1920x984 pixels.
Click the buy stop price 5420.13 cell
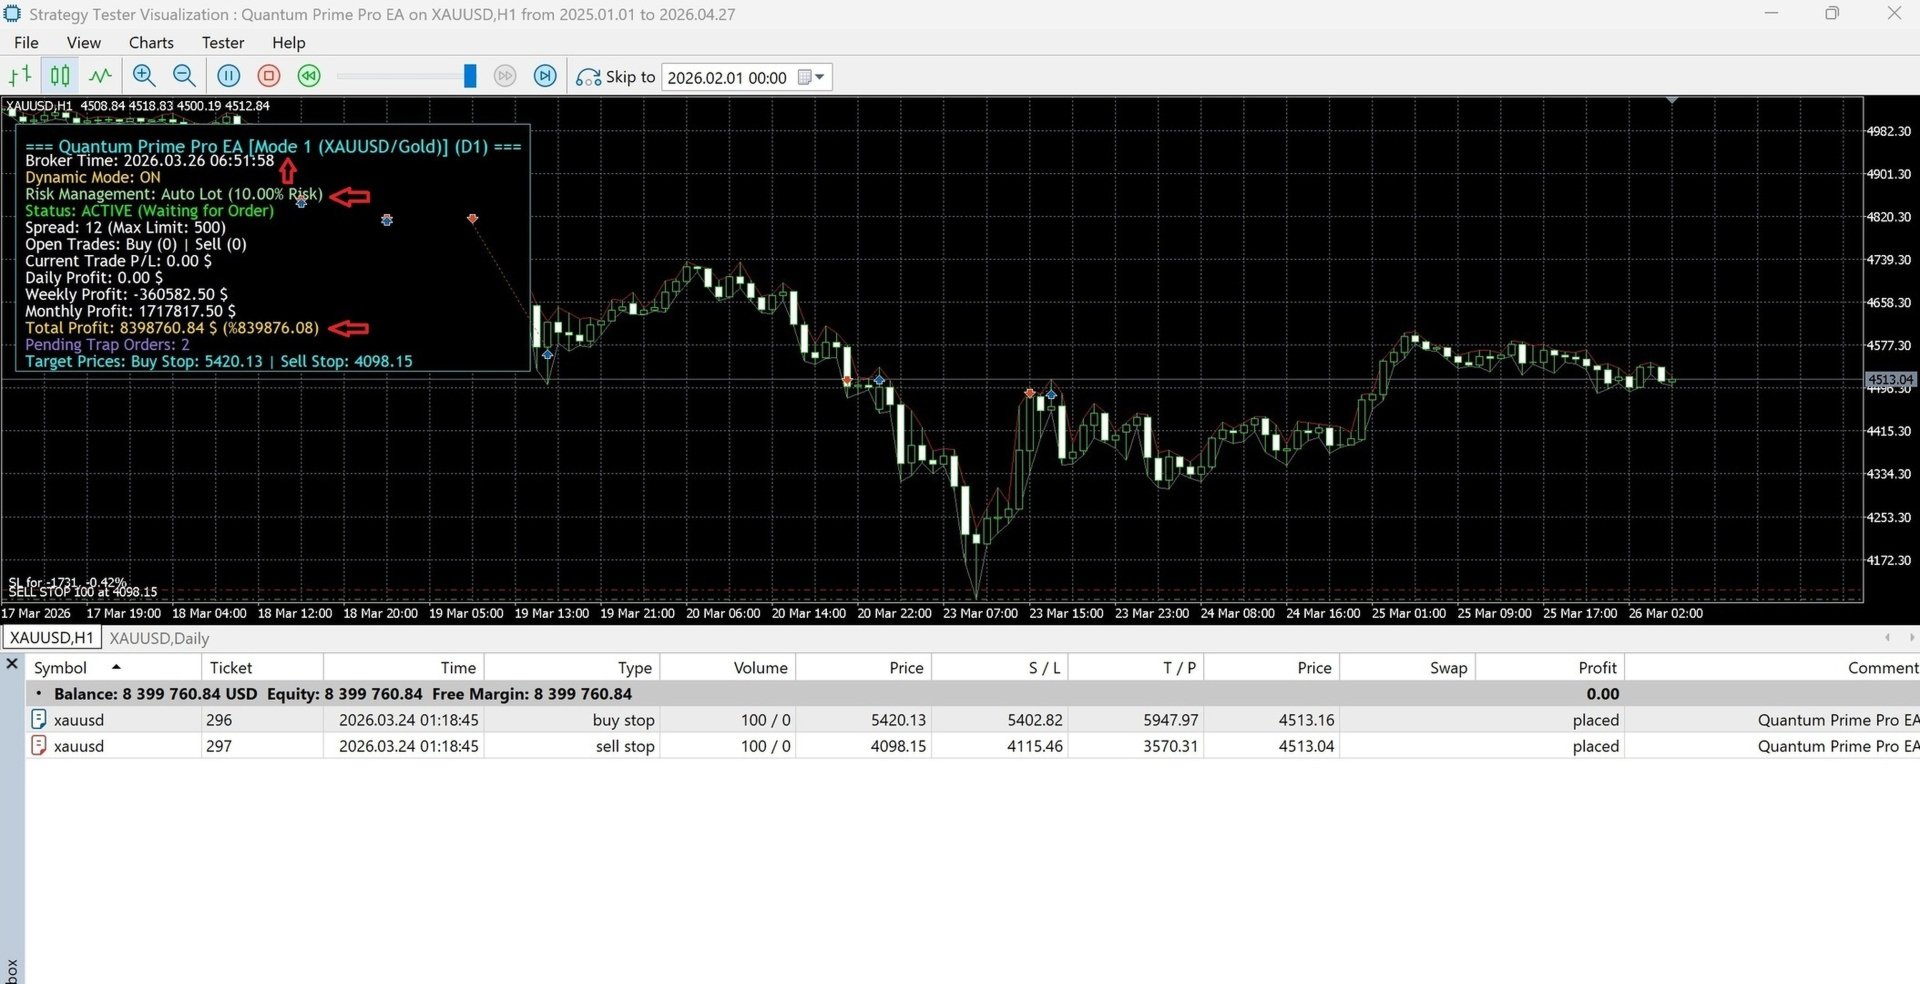898,720
